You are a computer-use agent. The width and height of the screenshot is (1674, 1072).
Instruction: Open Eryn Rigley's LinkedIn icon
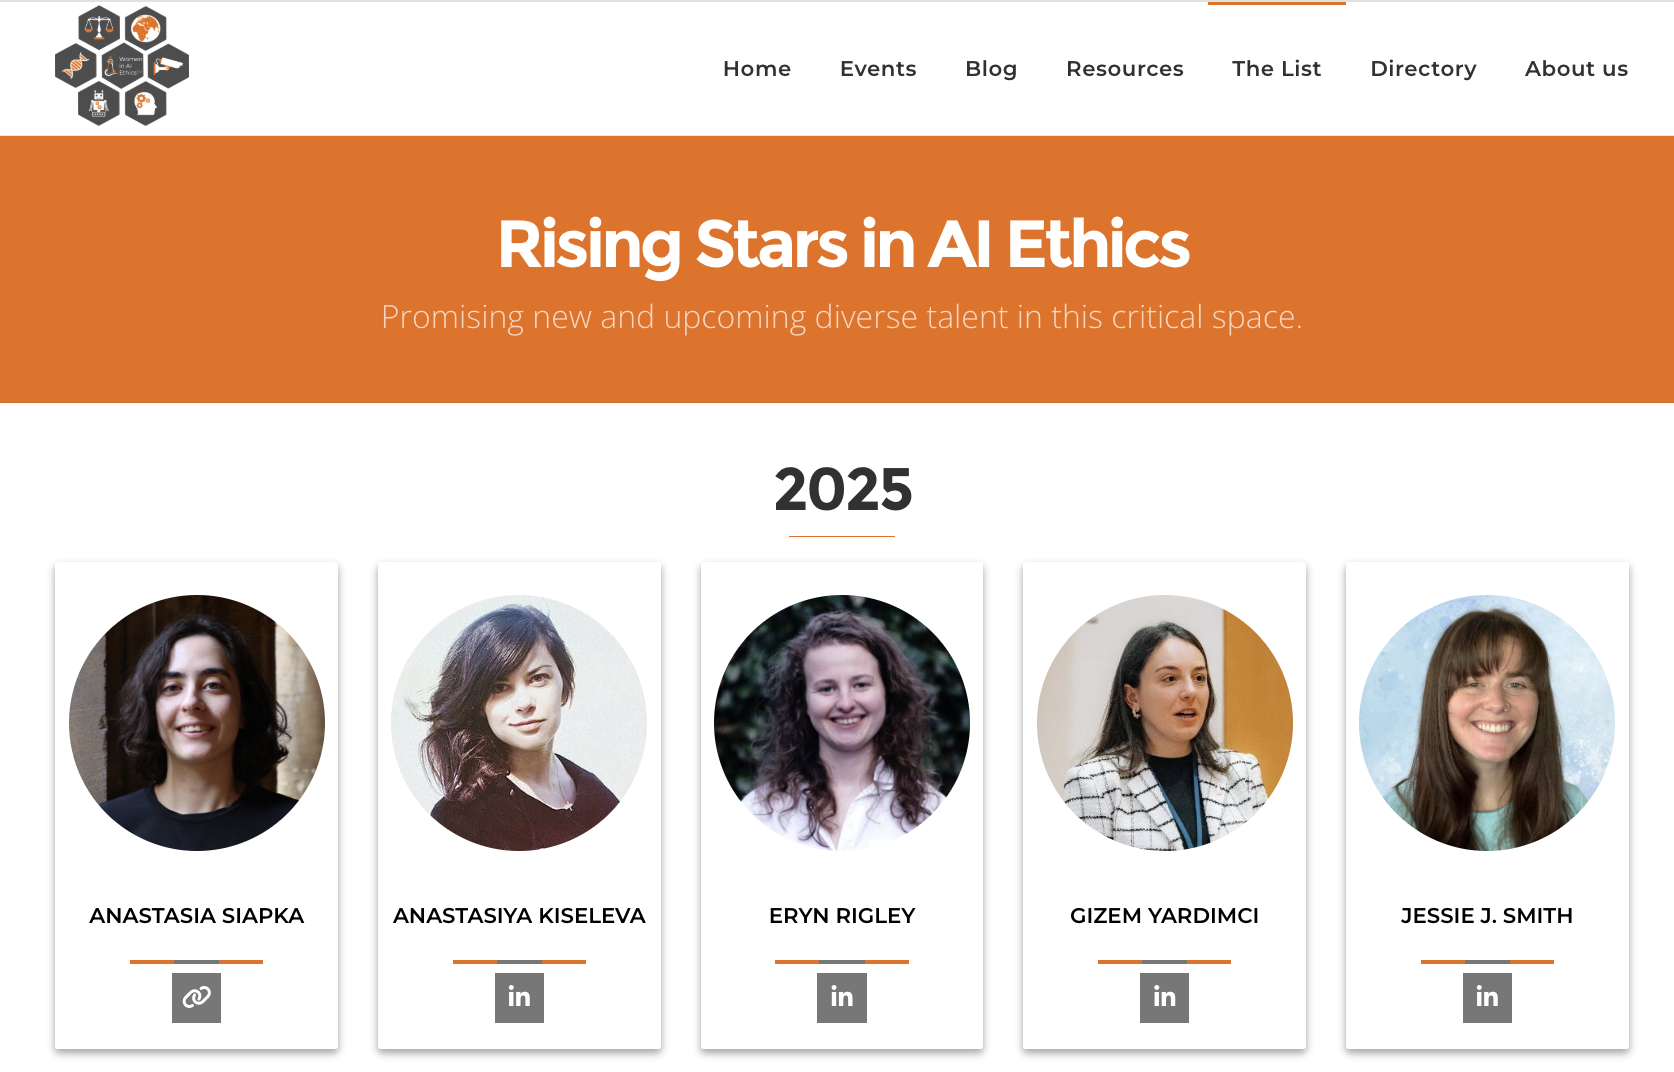842,998
